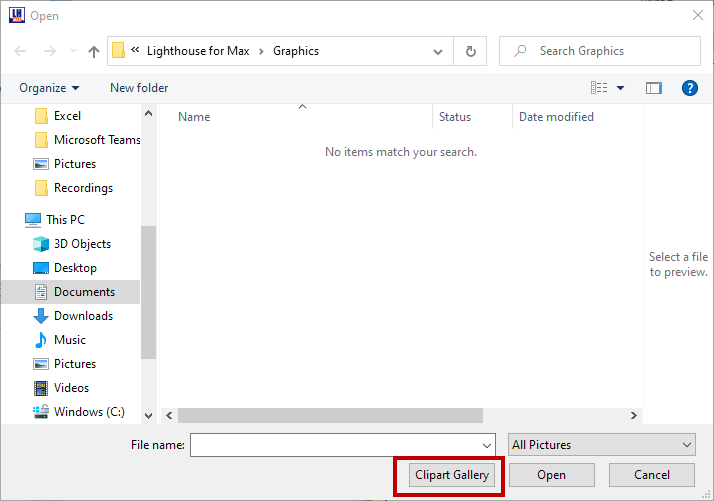714x501 pixels.
Task: Select 3D Objects in navigation pane
Action: pyautogui.click(x=82, y=244)
